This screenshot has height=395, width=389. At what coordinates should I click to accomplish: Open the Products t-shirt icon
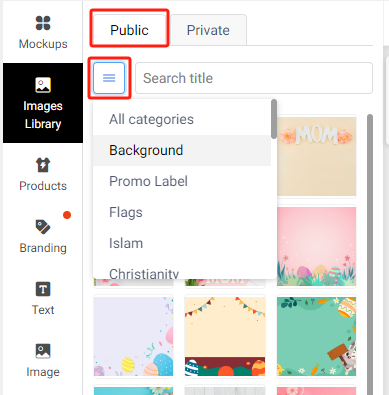(43, 165)
